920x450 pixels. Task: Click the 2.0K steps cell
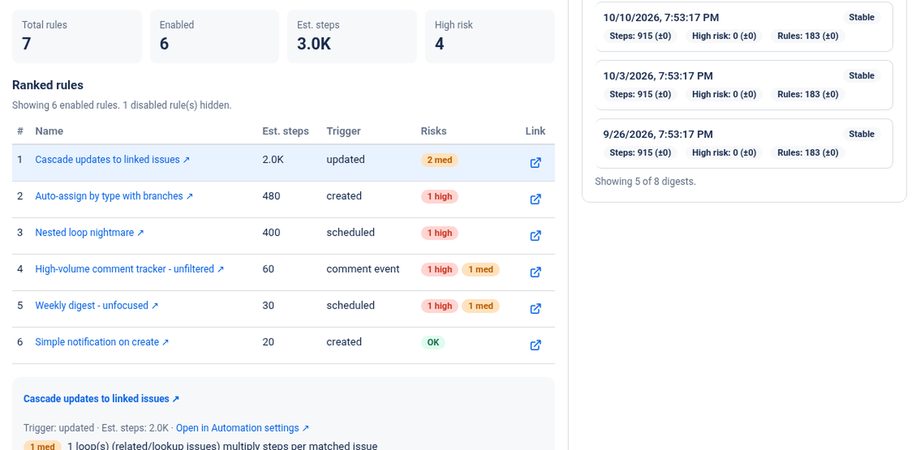point(273,160)
